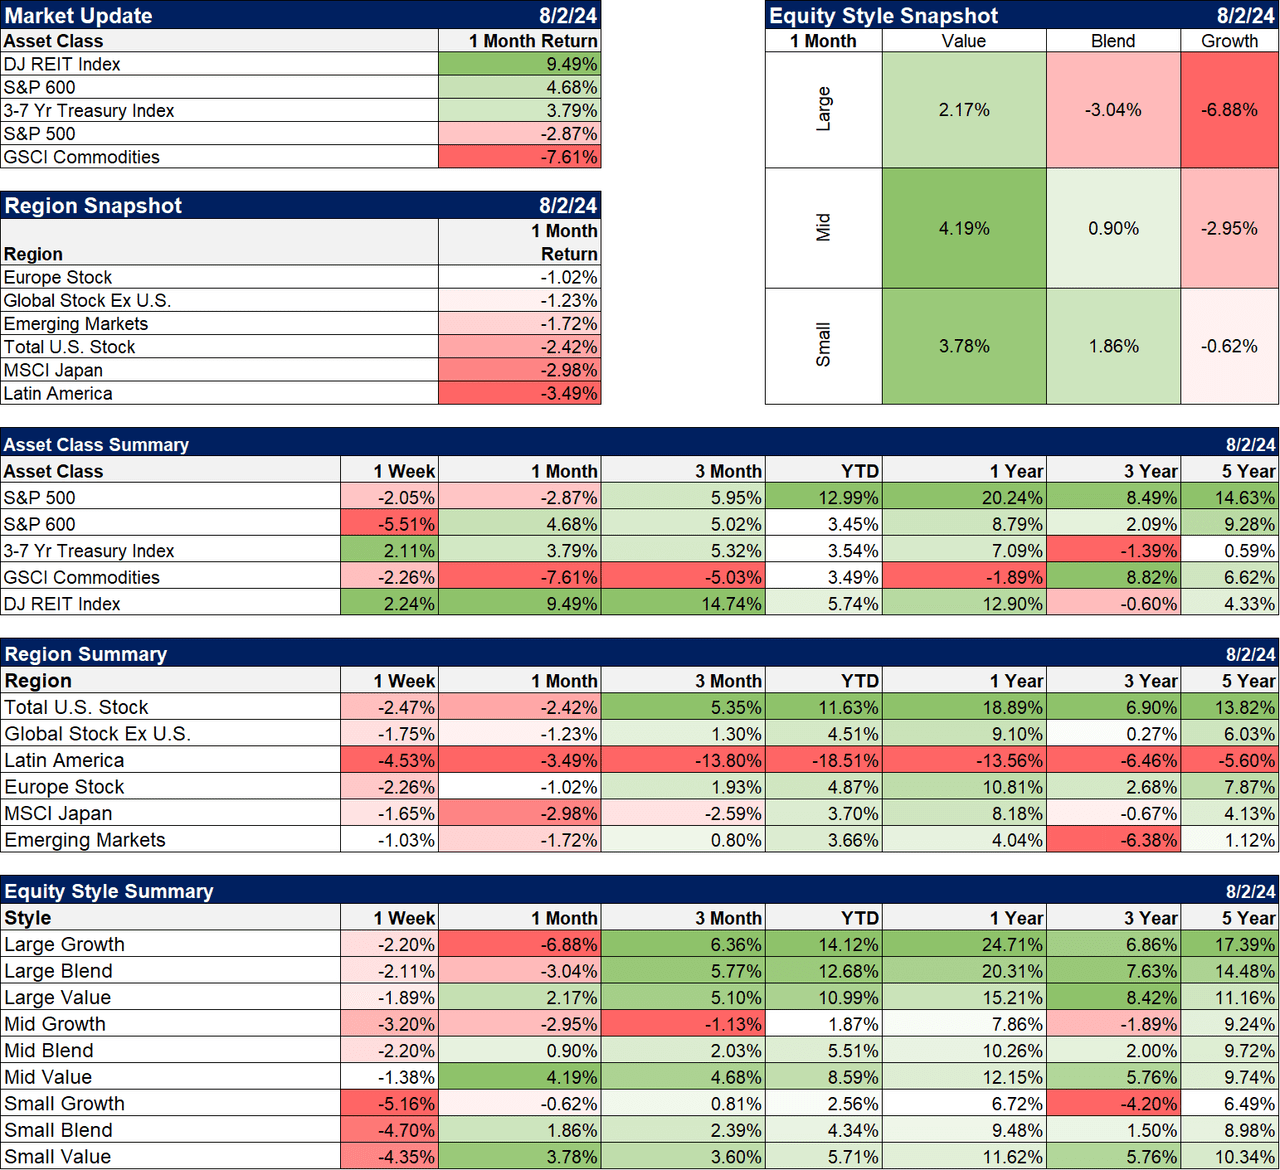Click Mid Growth 3 Month -1.13% cell
1280x1170 pixels.
(x=683, y=1023)
